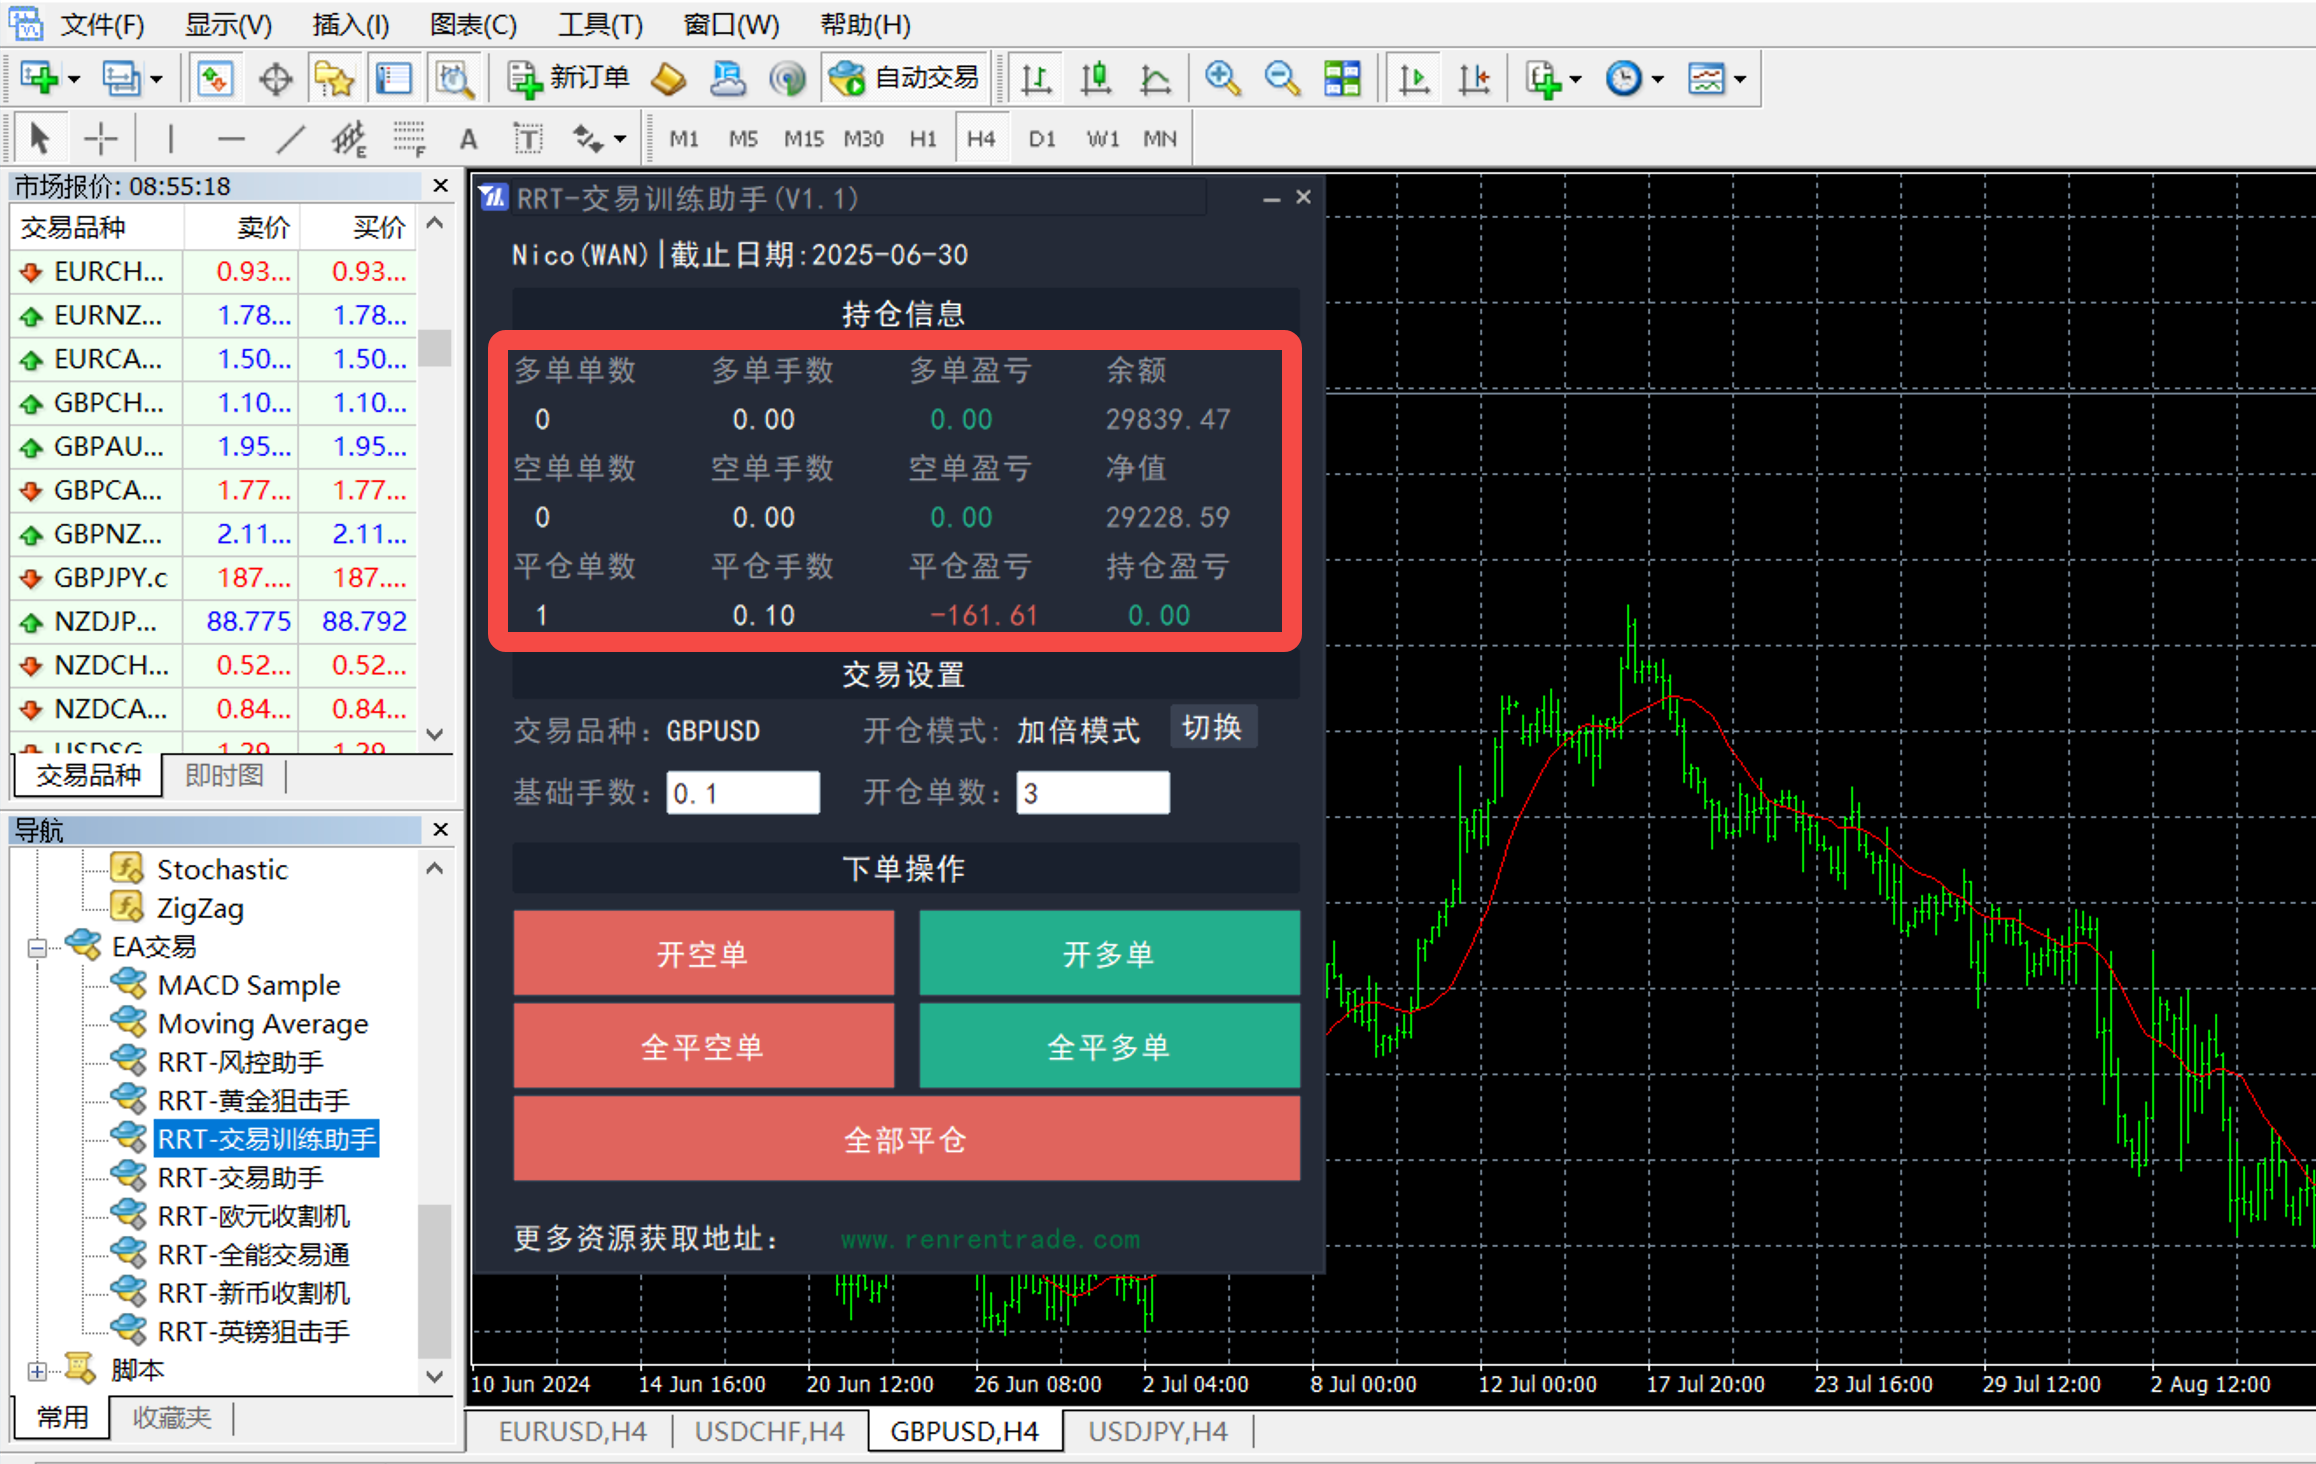Click the tile windows grid icon
The height and width of the screenshot is (1464, 2316).
(x=1342, y=78)
